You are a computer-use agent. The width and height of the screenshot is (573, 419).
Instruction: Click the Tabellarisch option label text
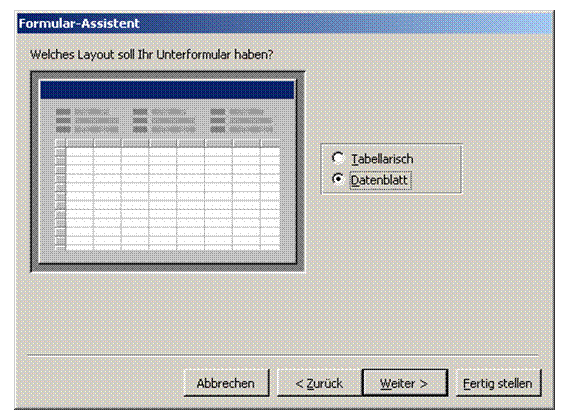(x=382, y=159)
